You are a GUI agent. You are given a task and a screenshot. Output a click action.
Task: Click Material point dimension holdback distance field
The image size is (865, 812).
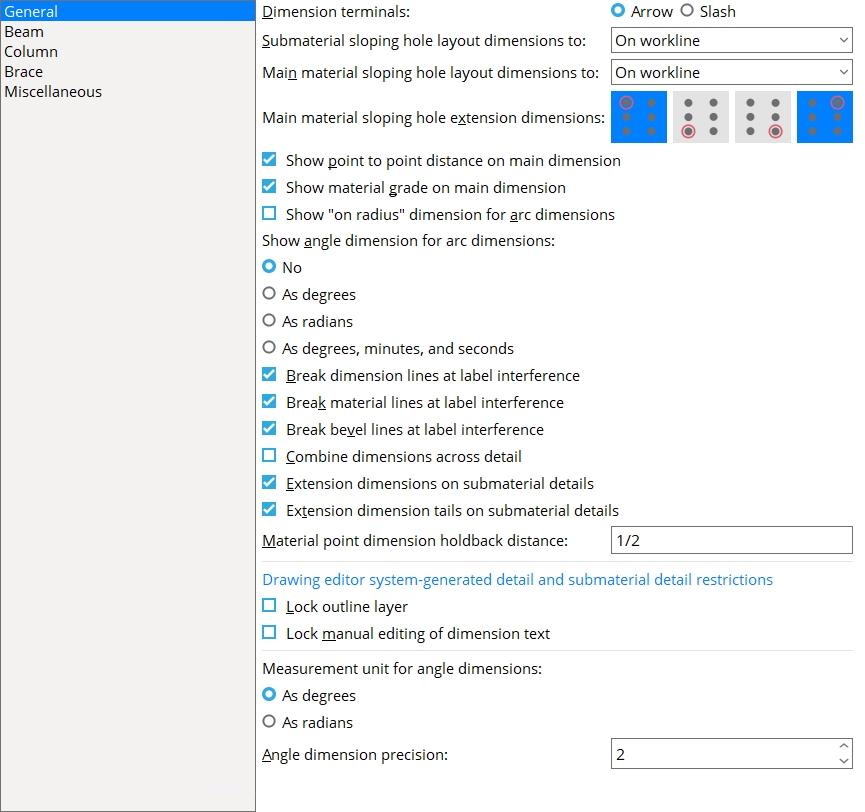[x=731, y=540]
